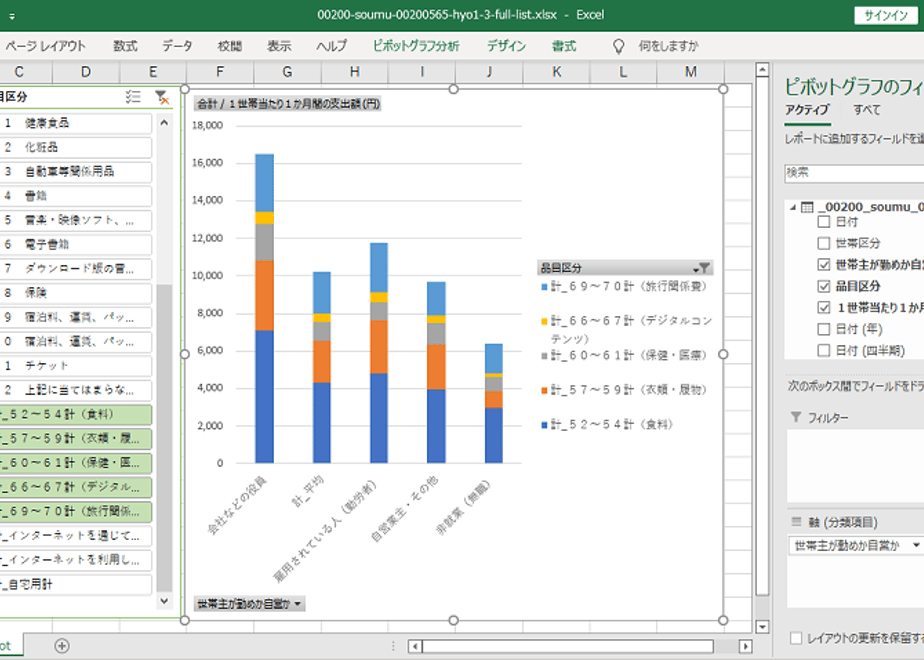This screenshot has width=924, height=660.
Task: Add a new sheet with the plus button
Action: [62, 646]
